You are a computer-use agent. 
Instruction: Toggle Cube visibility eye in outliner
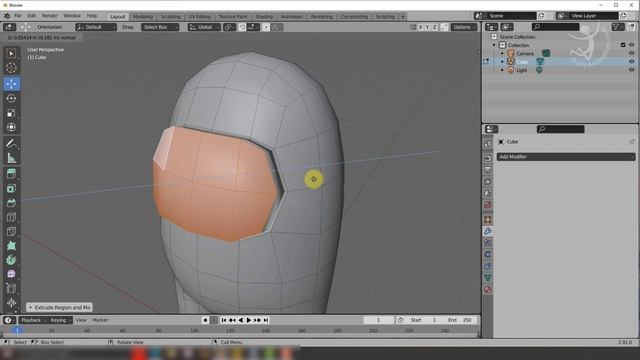coord(631,62)
